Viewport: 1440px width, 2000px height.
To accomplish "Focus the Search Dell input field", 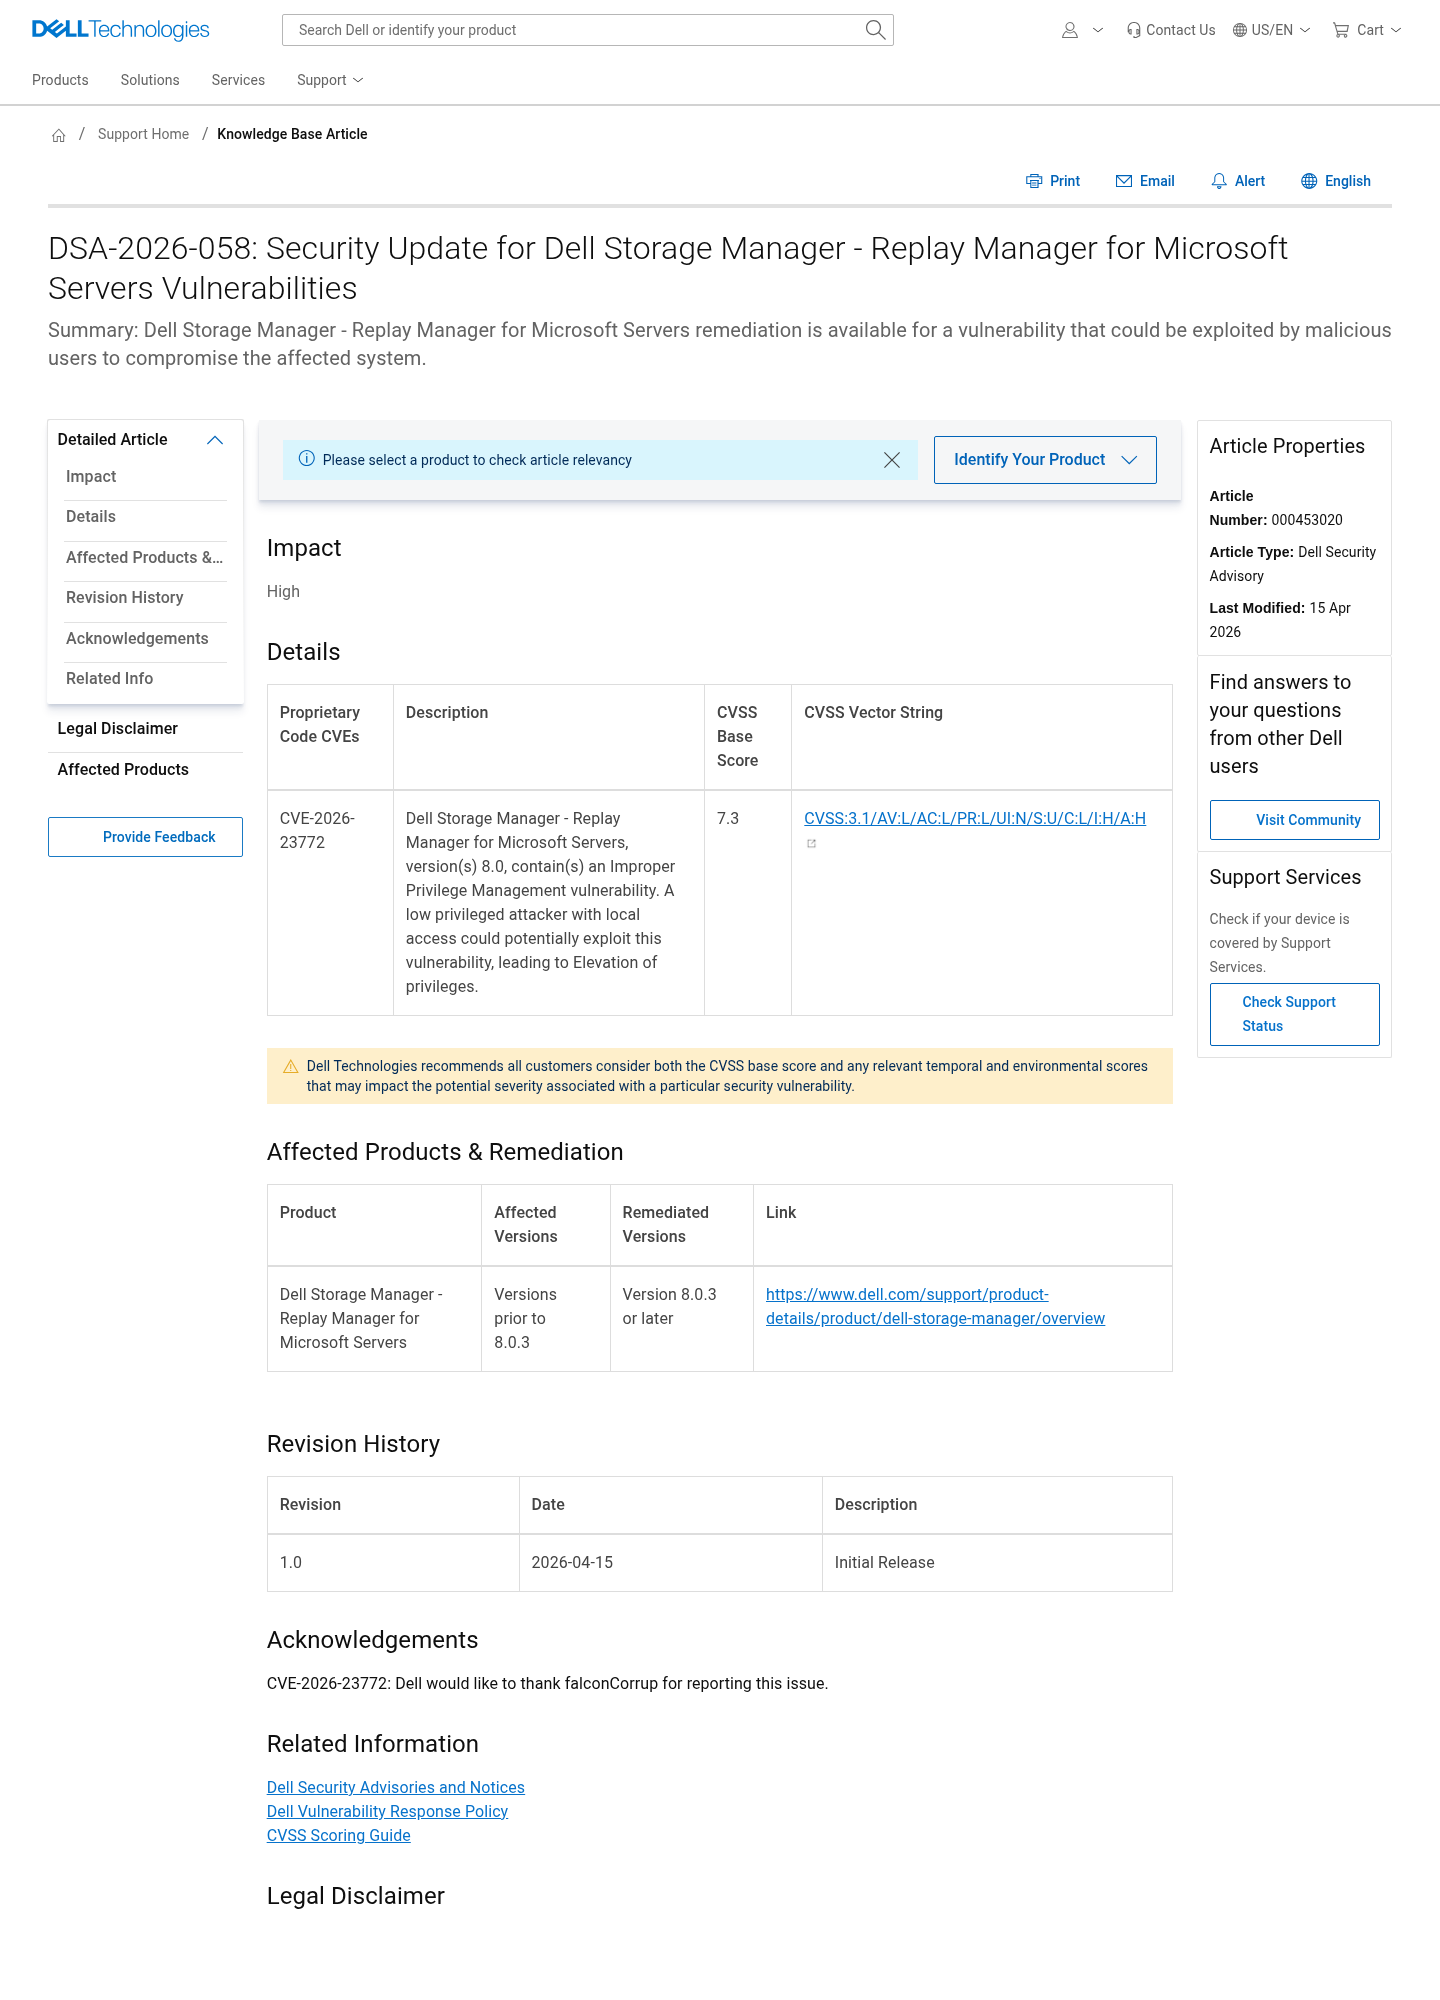I will coord(575,30).
